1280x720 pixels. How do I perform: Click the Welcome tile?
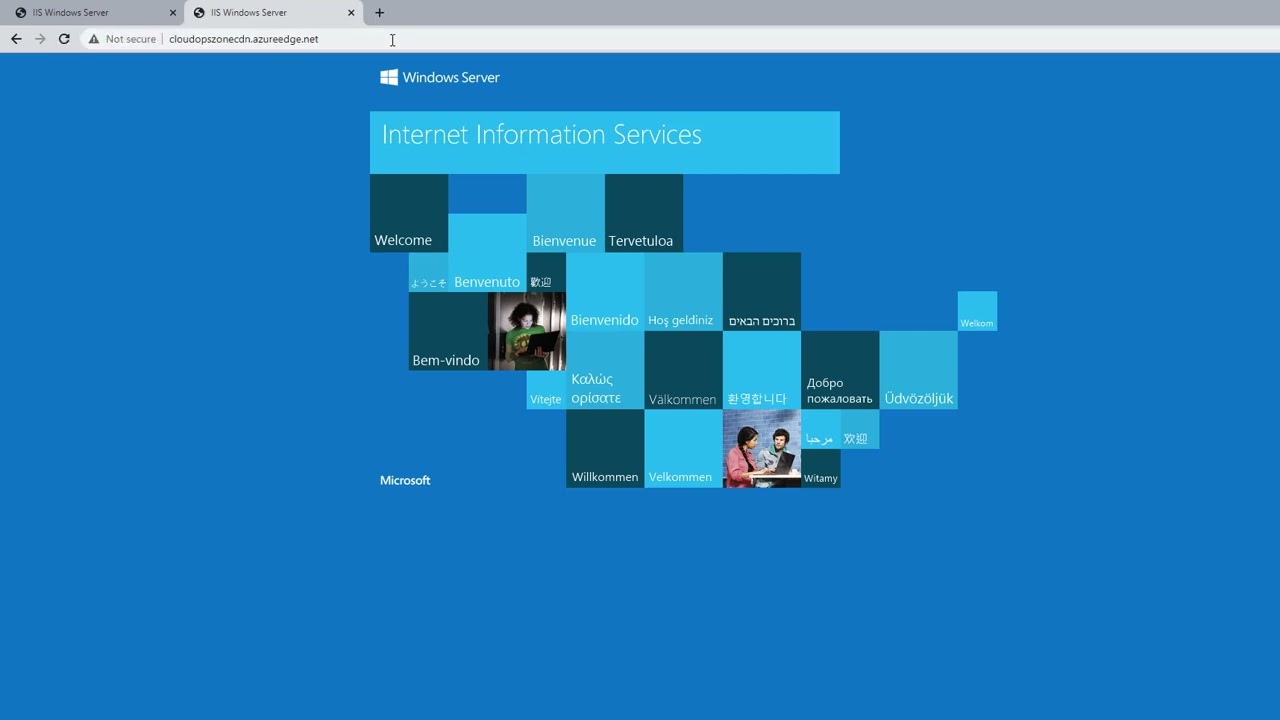[409, 213]
